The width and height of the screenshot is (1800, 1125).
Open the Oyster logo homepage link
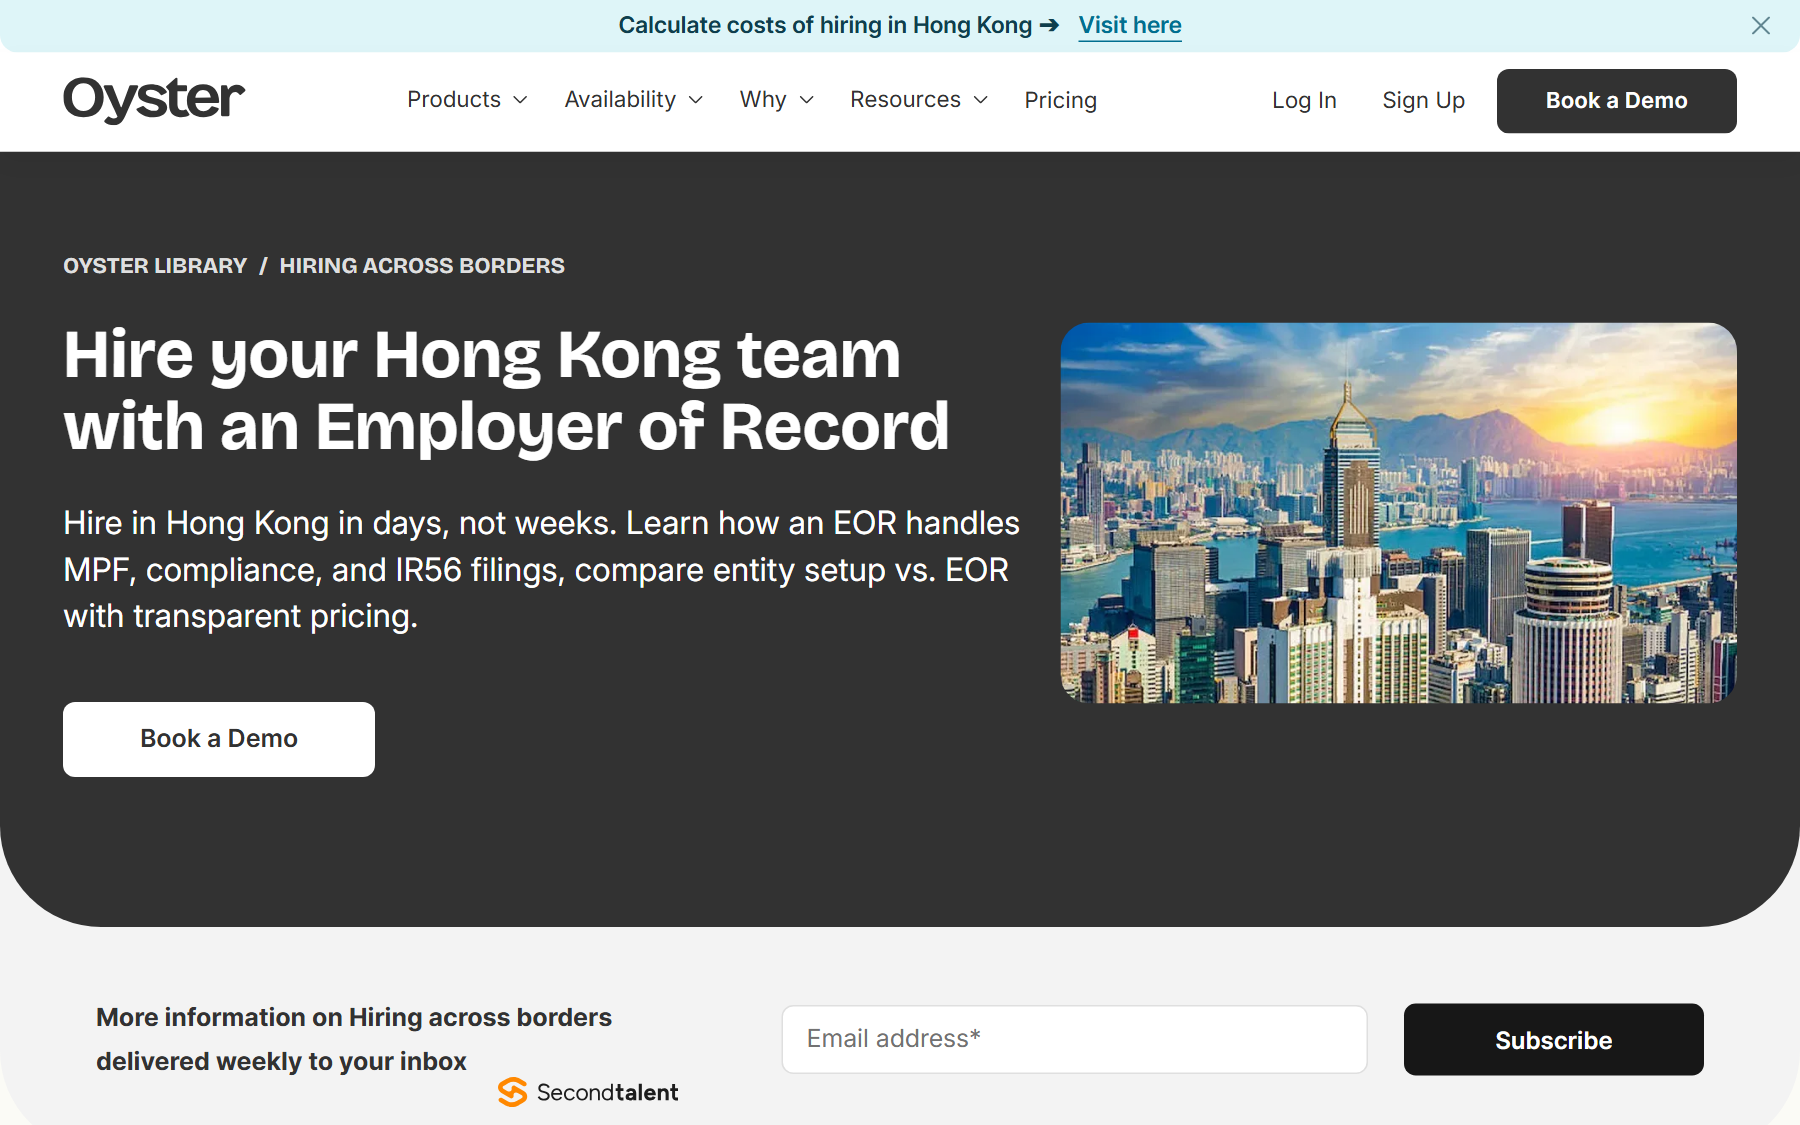pos(154,100)
